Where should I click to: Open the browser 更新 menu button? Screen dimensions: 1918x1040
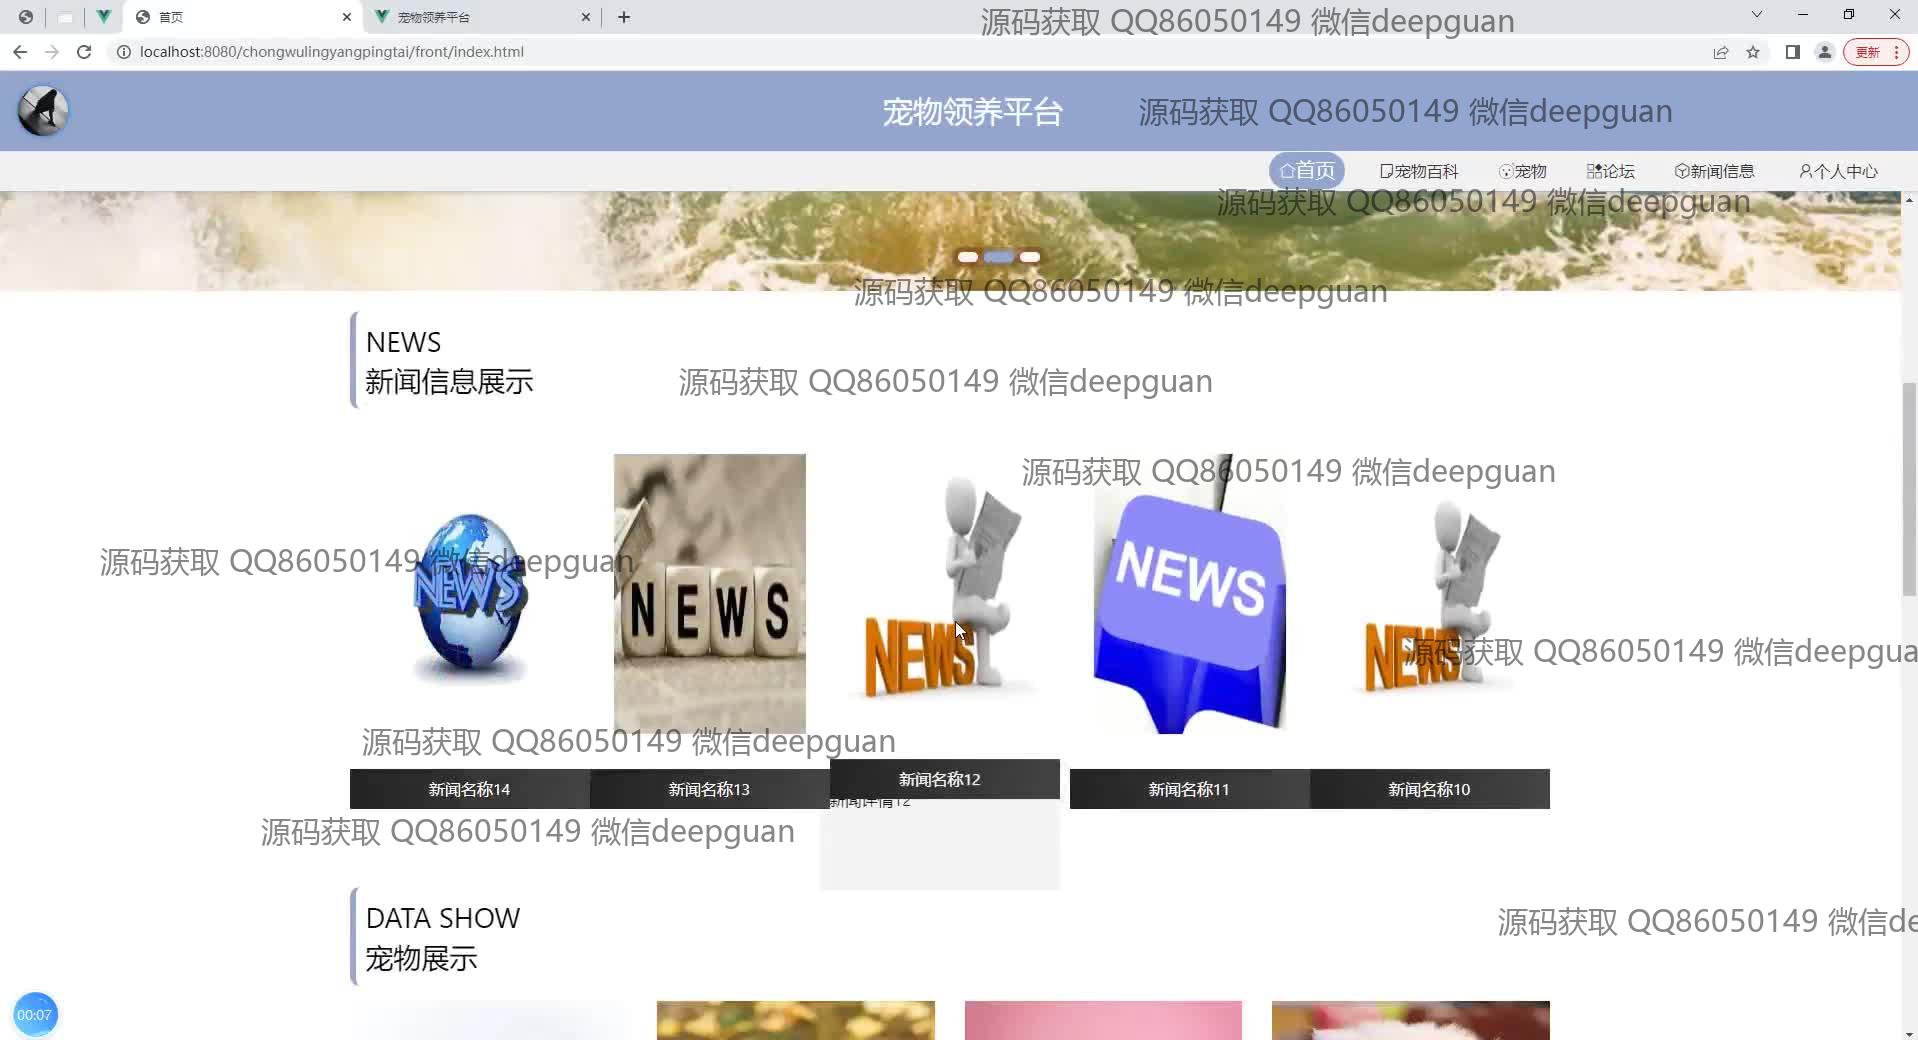(1876, 52)
